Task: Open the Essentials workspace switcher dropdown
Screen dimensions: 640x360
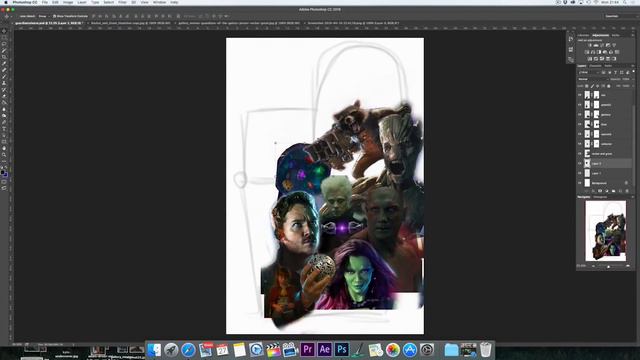Action: coord(620,16)
